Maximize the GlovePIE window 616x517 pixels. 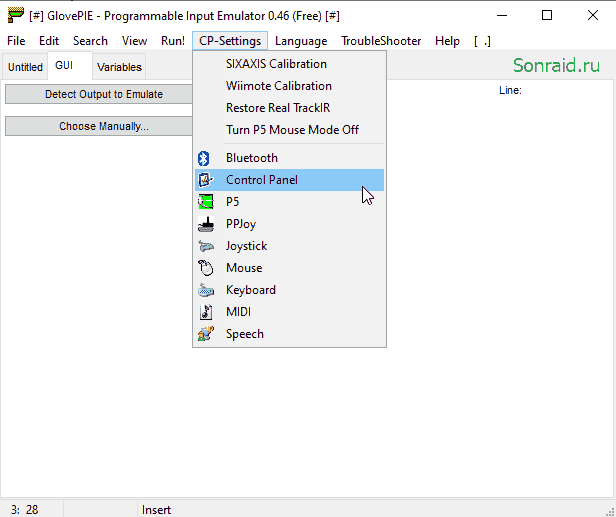click(x=547, y=16)
